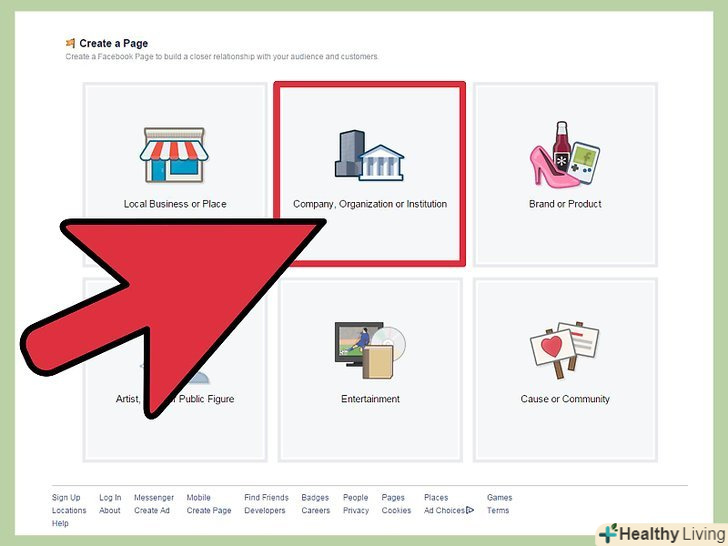
Task: Open the Sign Up footer link
Action: click(66, 498)
